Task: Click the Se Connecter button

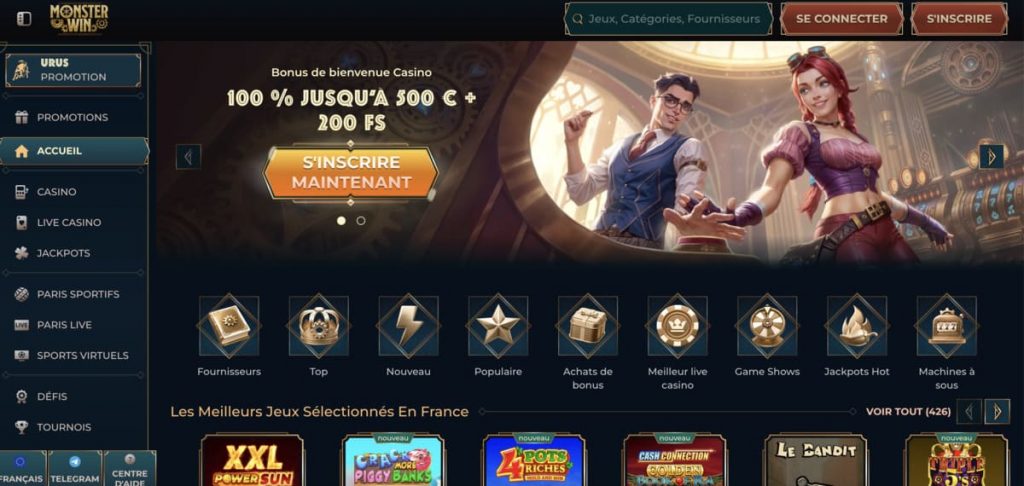Action: (x=842, y=19)
